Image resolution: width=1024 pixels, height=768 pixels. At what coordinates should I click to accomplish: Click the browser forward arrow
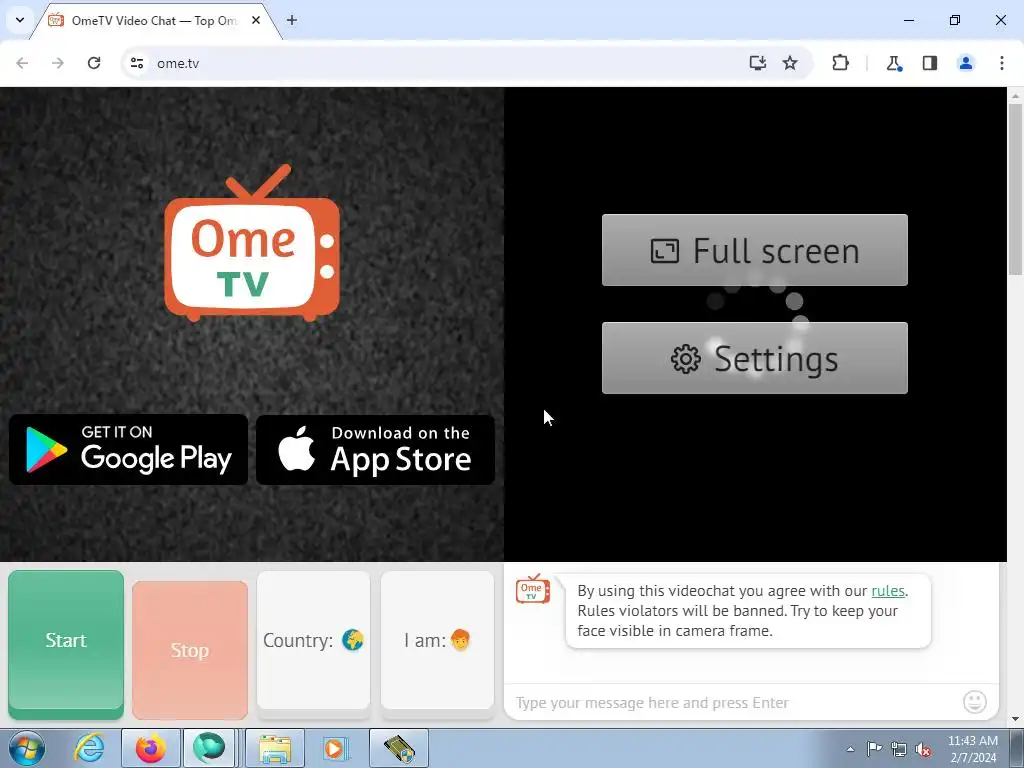(58, 63)
